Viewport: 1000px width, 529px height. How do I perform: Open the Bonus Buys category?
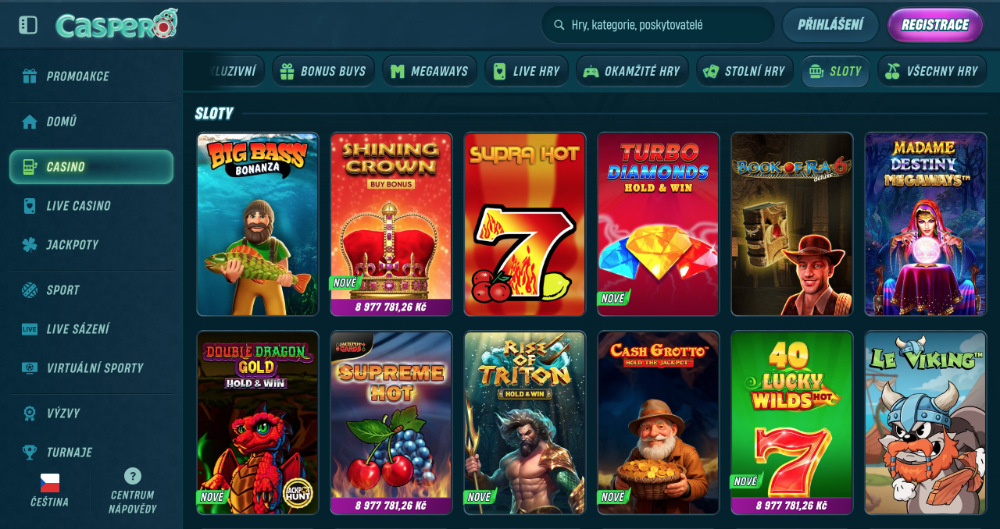323,71
